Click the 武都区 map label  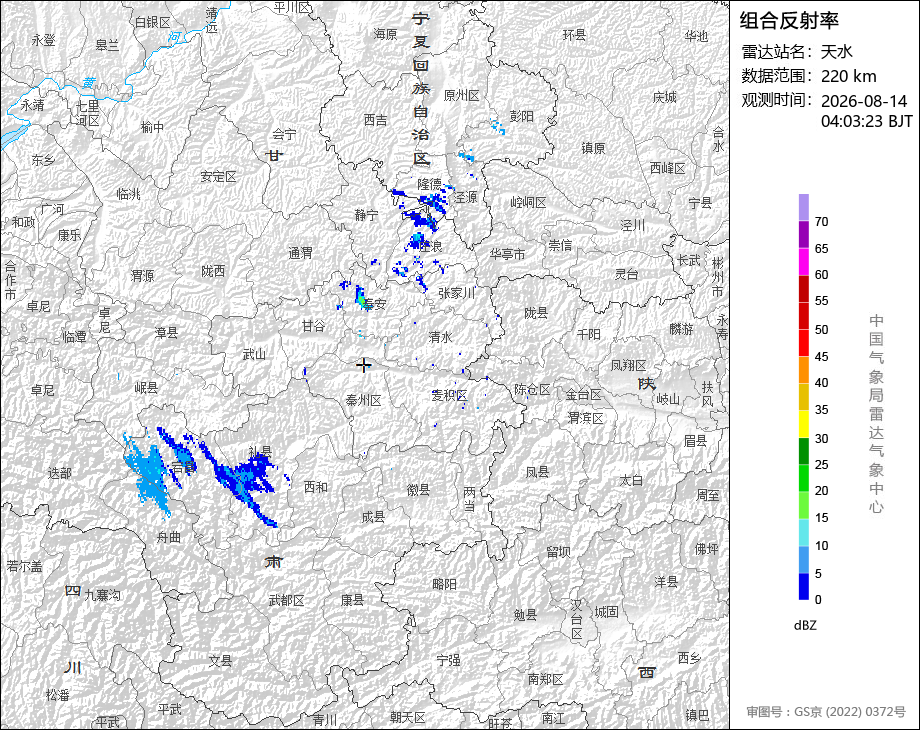[286, 600]
